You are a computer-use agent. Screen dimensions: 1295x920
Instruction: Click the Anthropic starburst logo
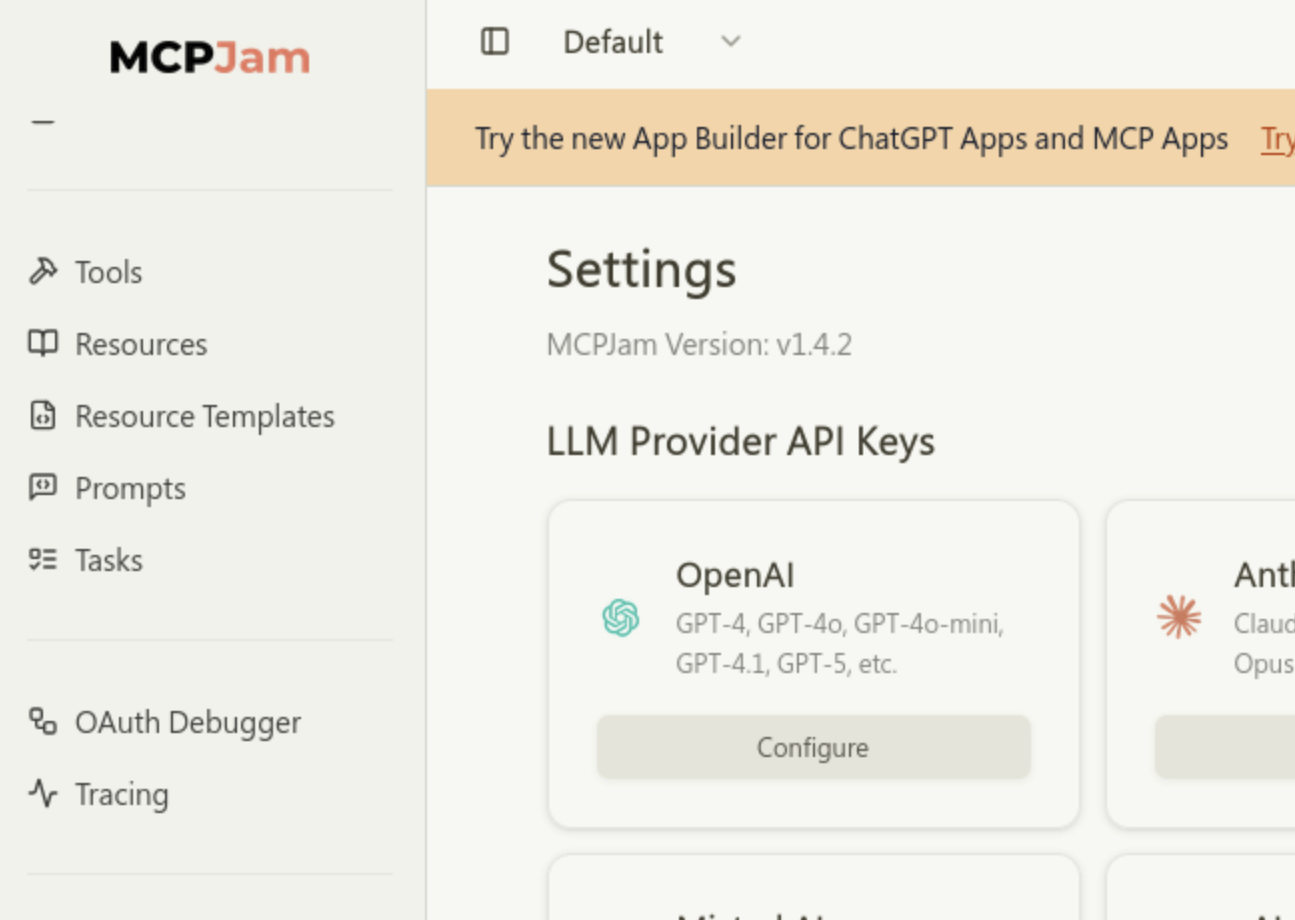point(1179,617)
